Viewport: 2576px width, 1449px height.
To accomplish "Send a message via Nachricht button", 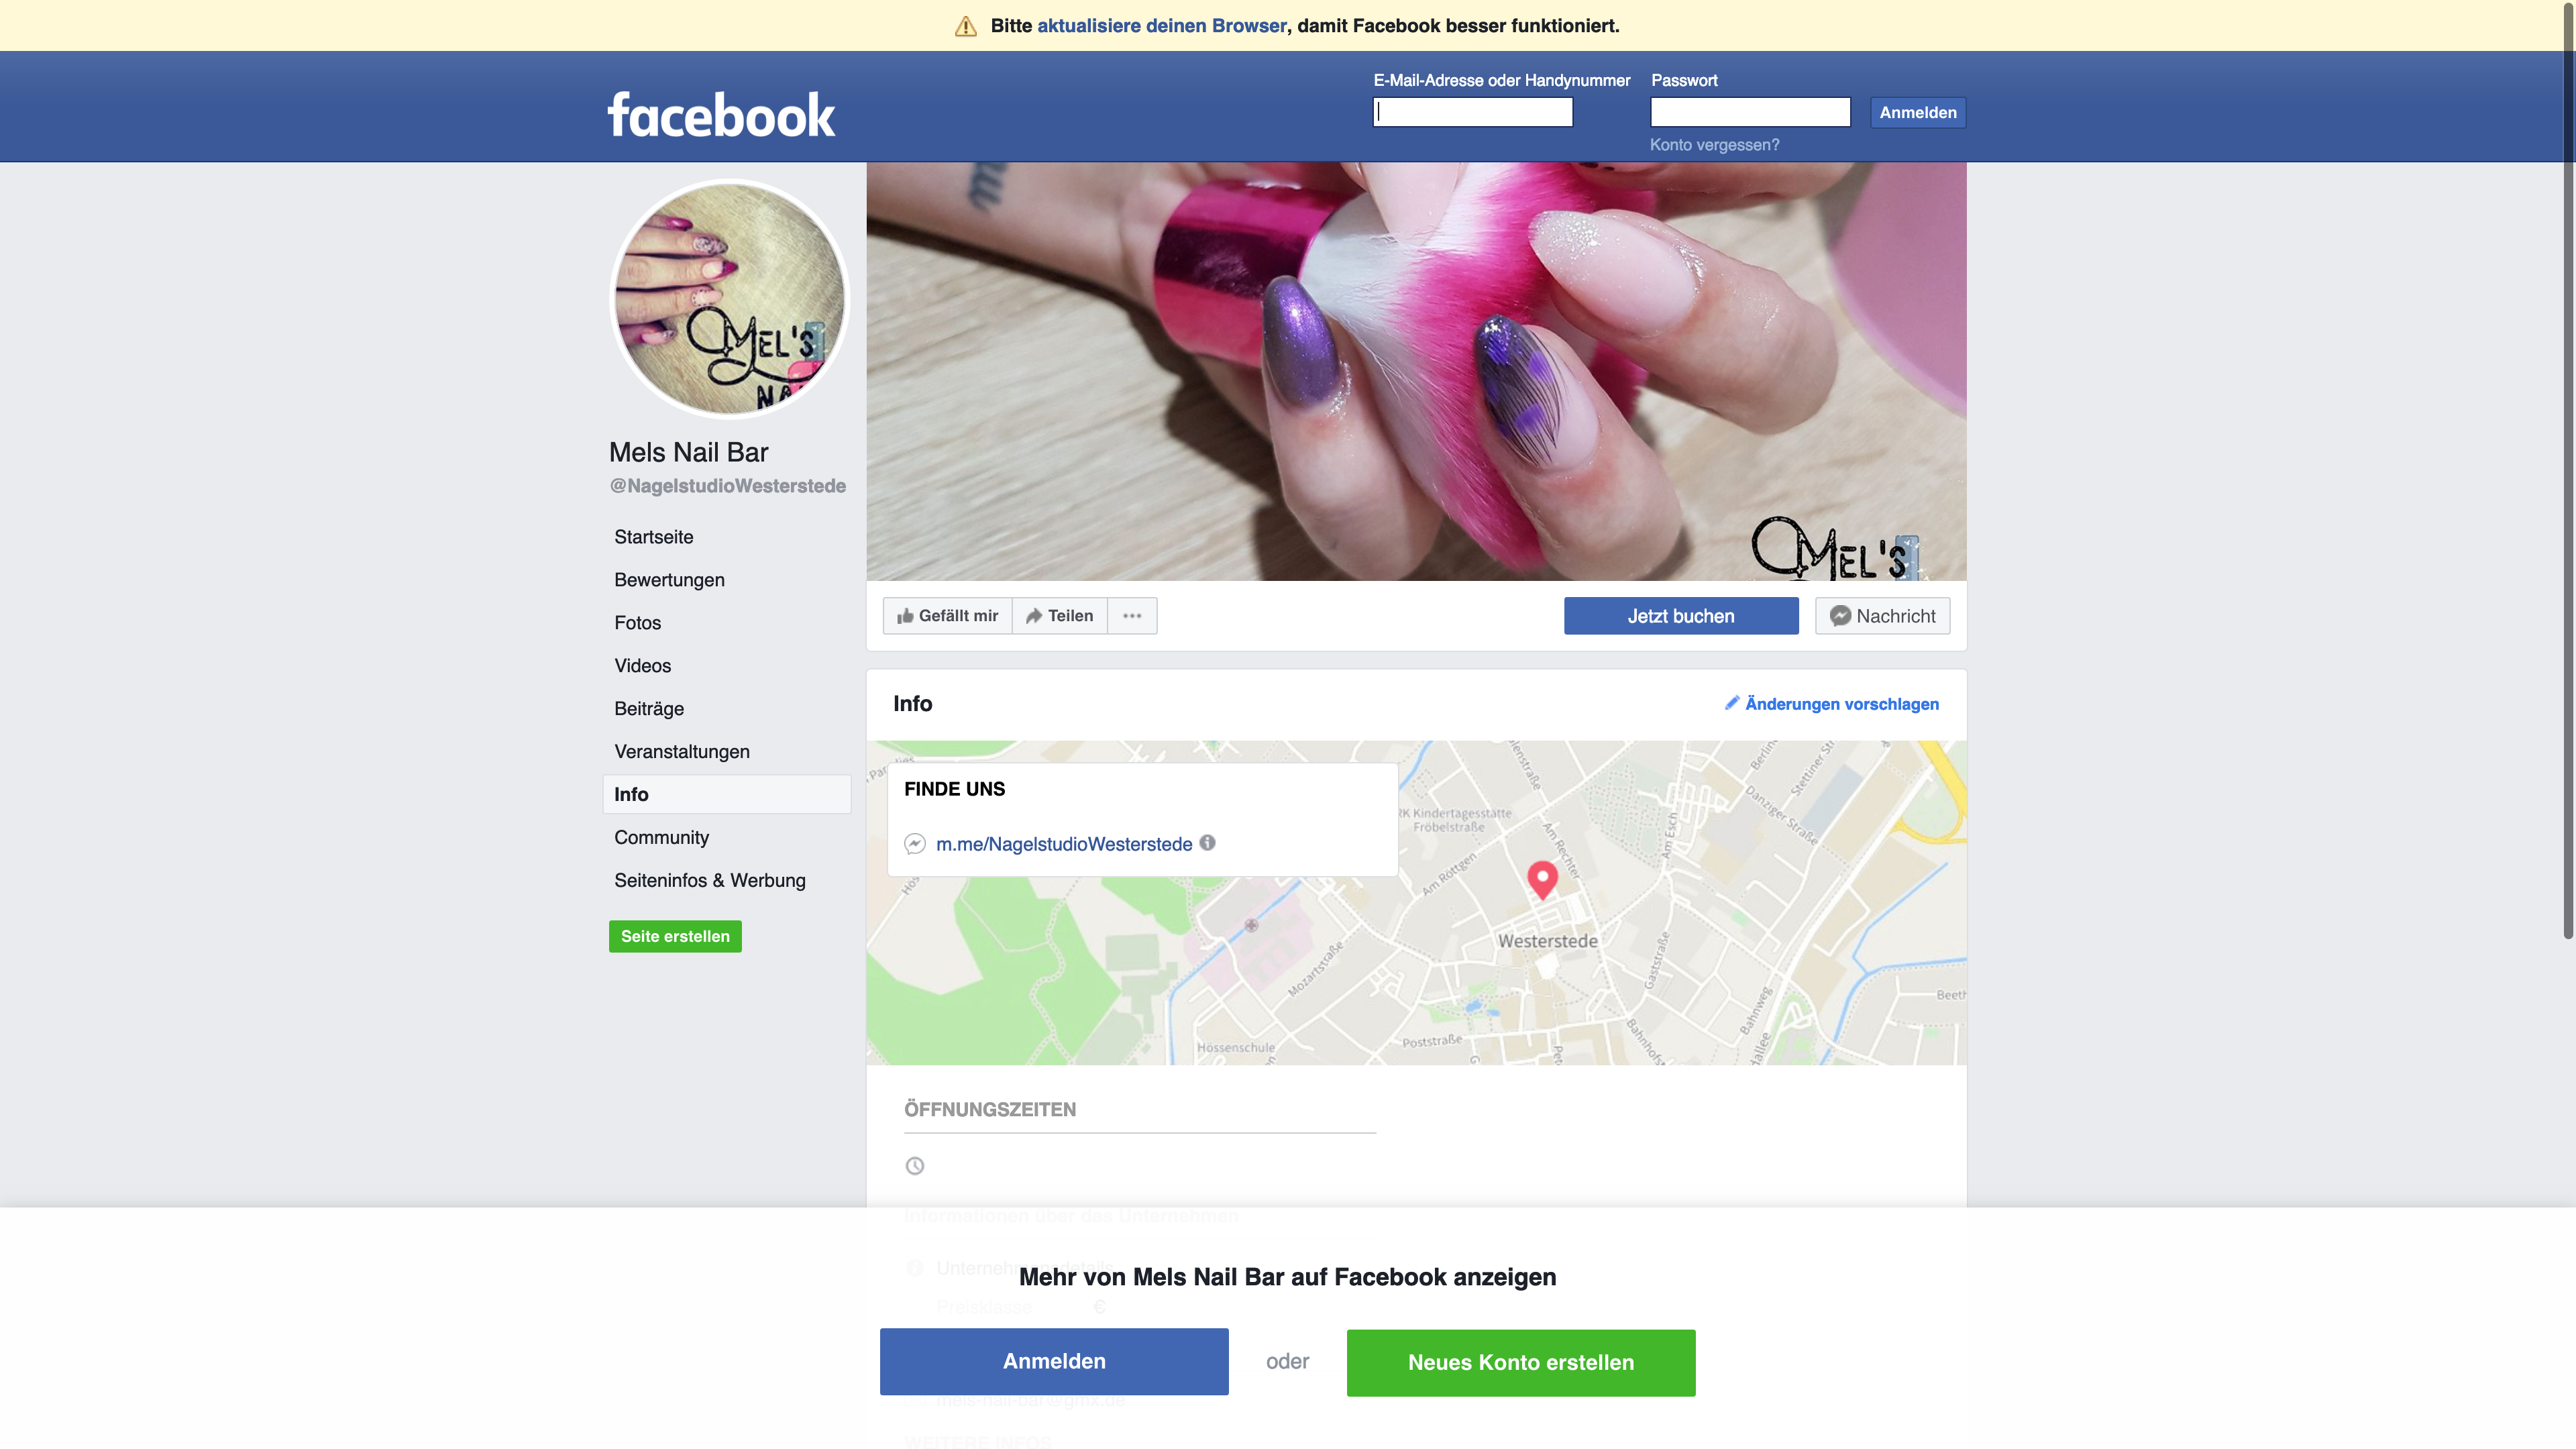I will [x=1882, y=616].
